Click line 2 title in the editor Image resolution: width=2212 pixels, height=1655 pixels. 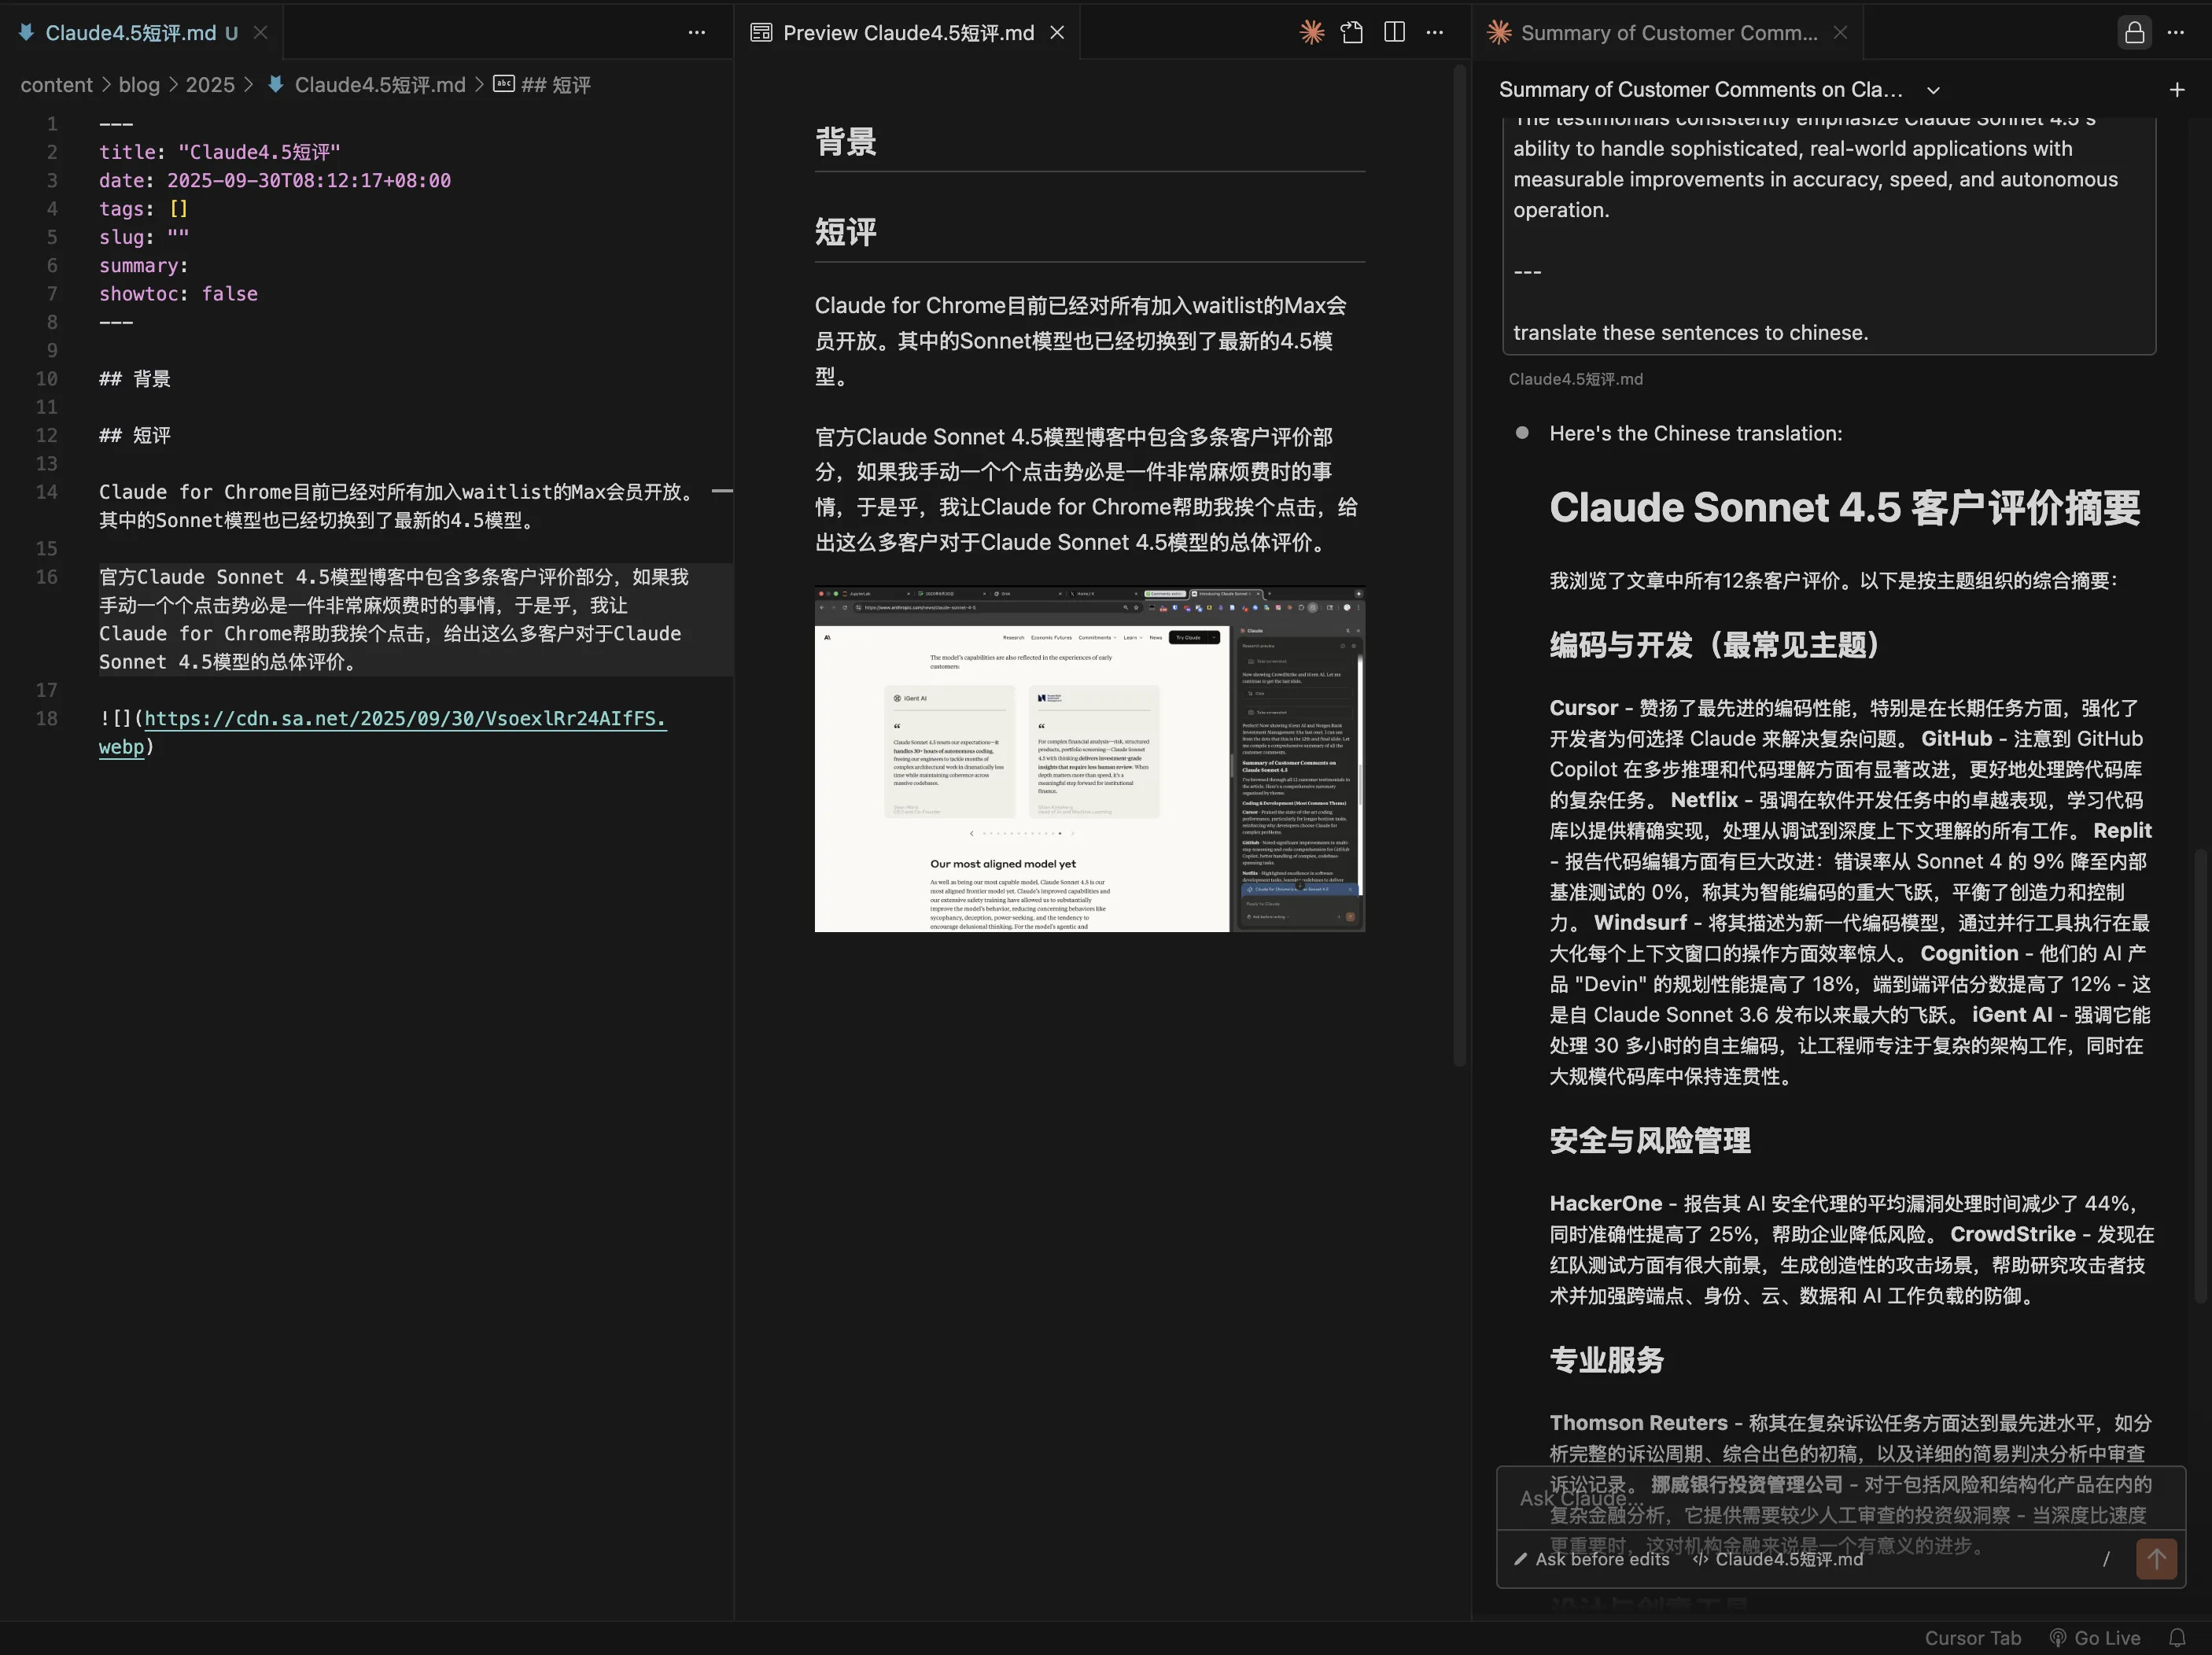pos(219,152)
